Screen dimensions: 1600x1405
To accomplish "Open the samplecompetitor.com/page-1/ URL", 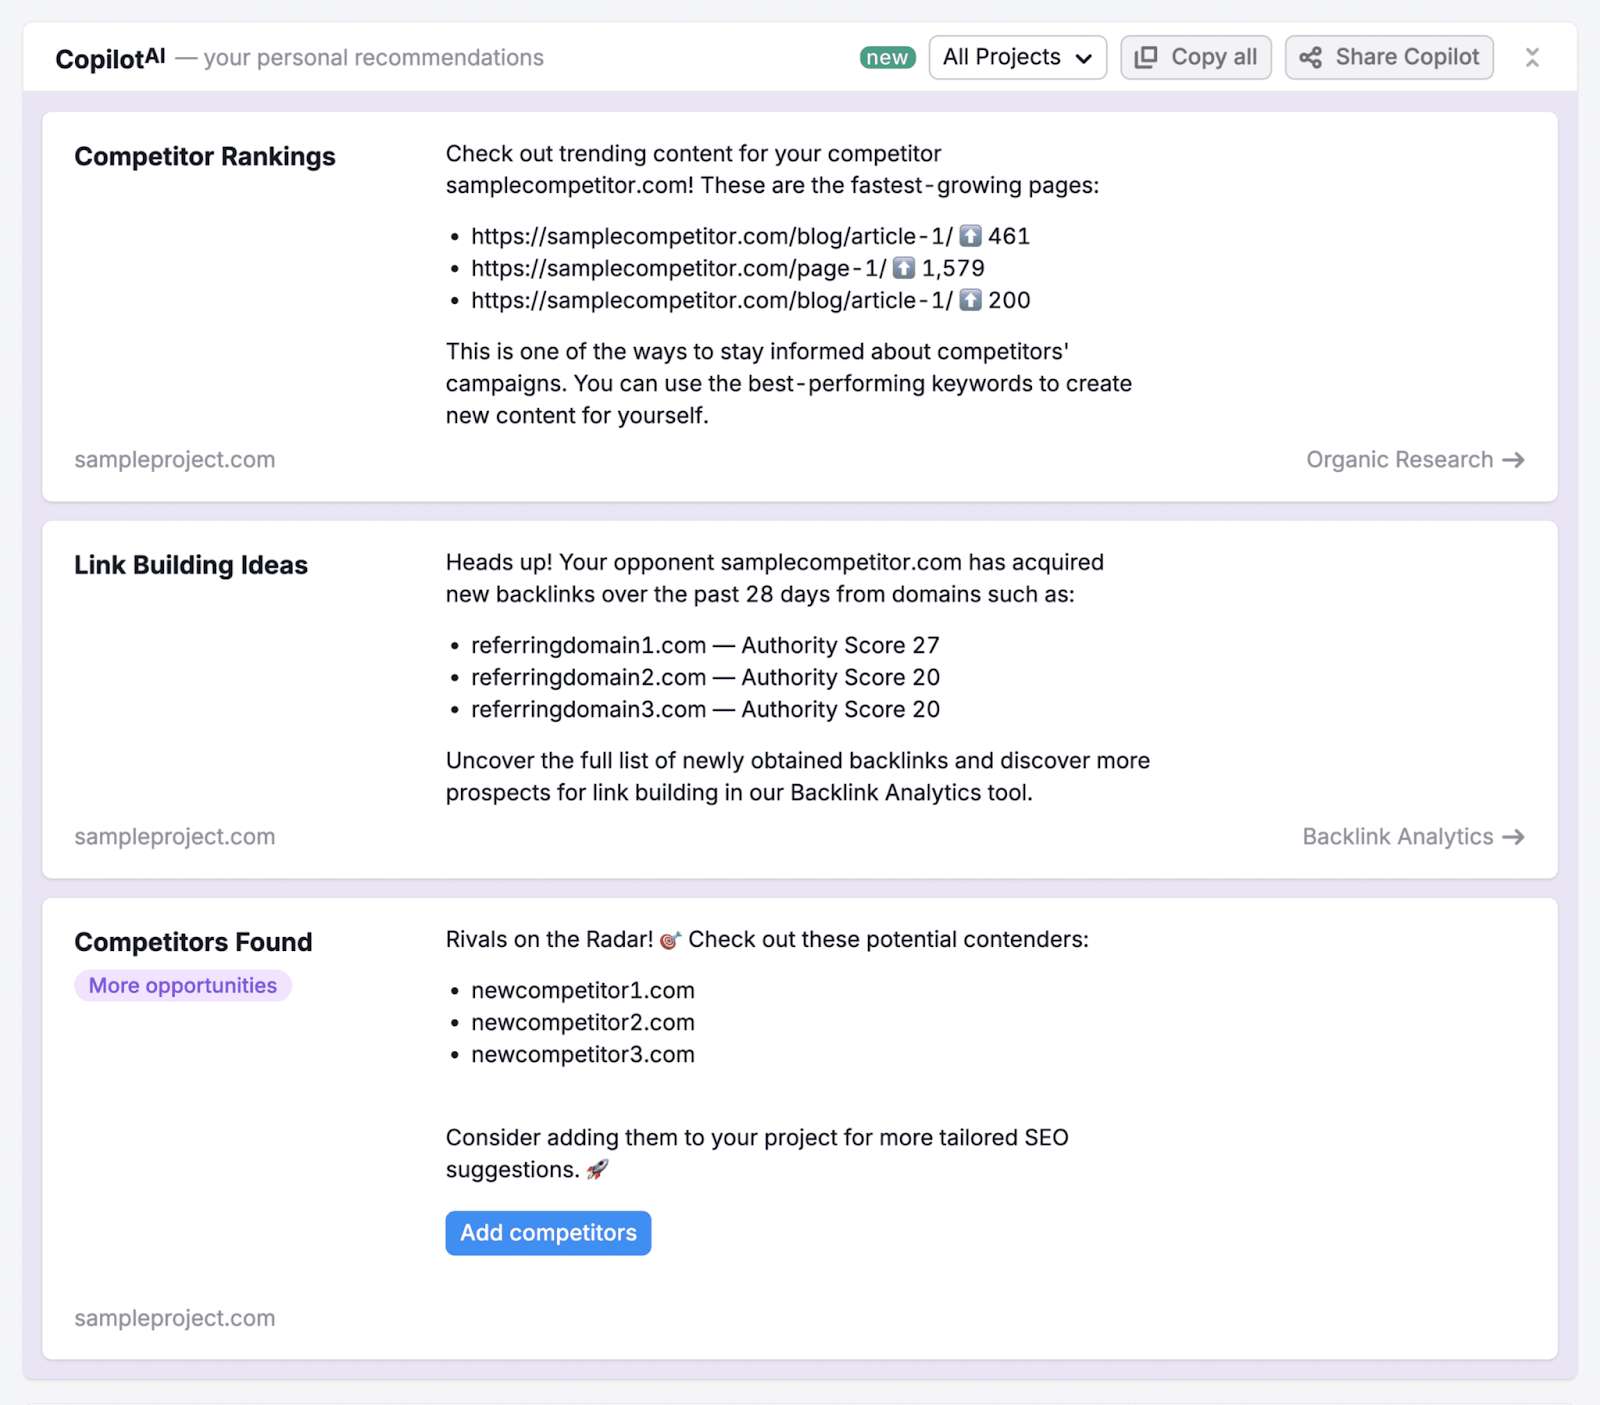I will coord(678,268).
